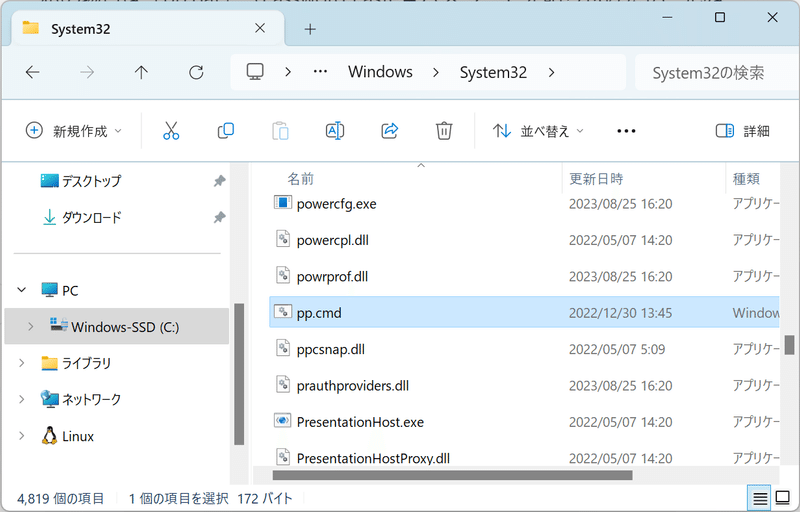Click the System32 breadcrumb in address bar
800x512 pixels.
click(493, 72)
